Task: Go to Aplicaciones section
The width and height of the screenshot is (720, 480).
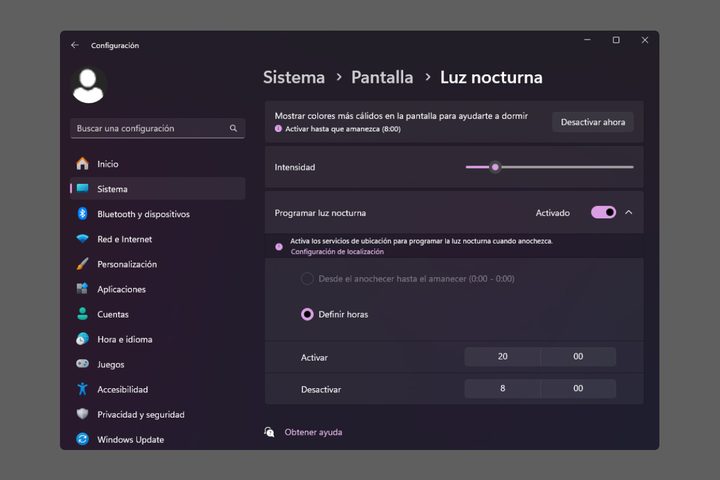Action: pos(158,289)
